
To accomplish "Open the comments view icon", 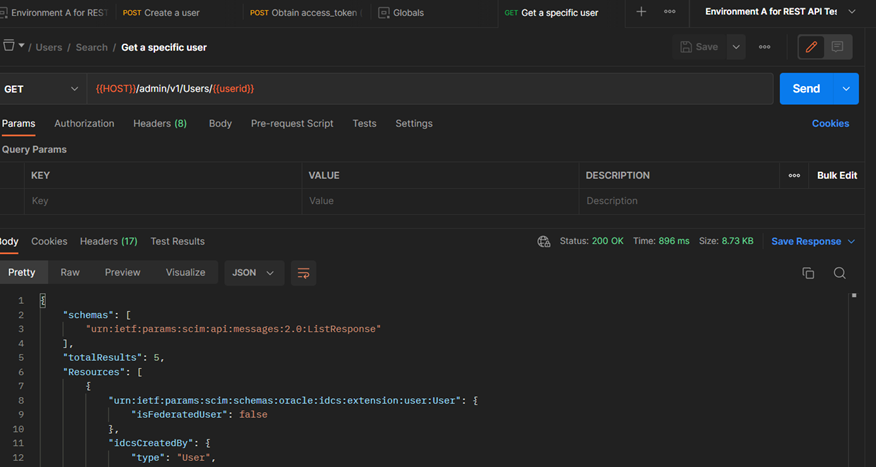I will pos(837,47).
